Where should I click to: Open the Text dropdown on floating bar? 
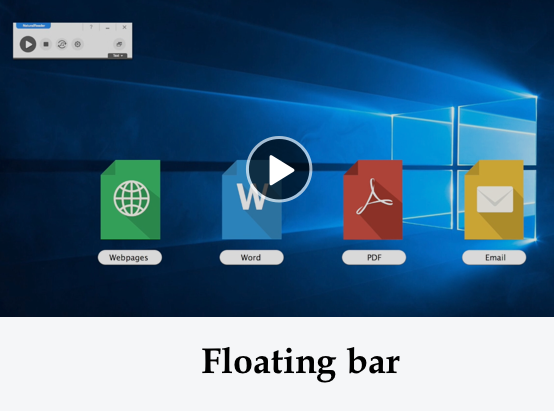pos(117,55)
